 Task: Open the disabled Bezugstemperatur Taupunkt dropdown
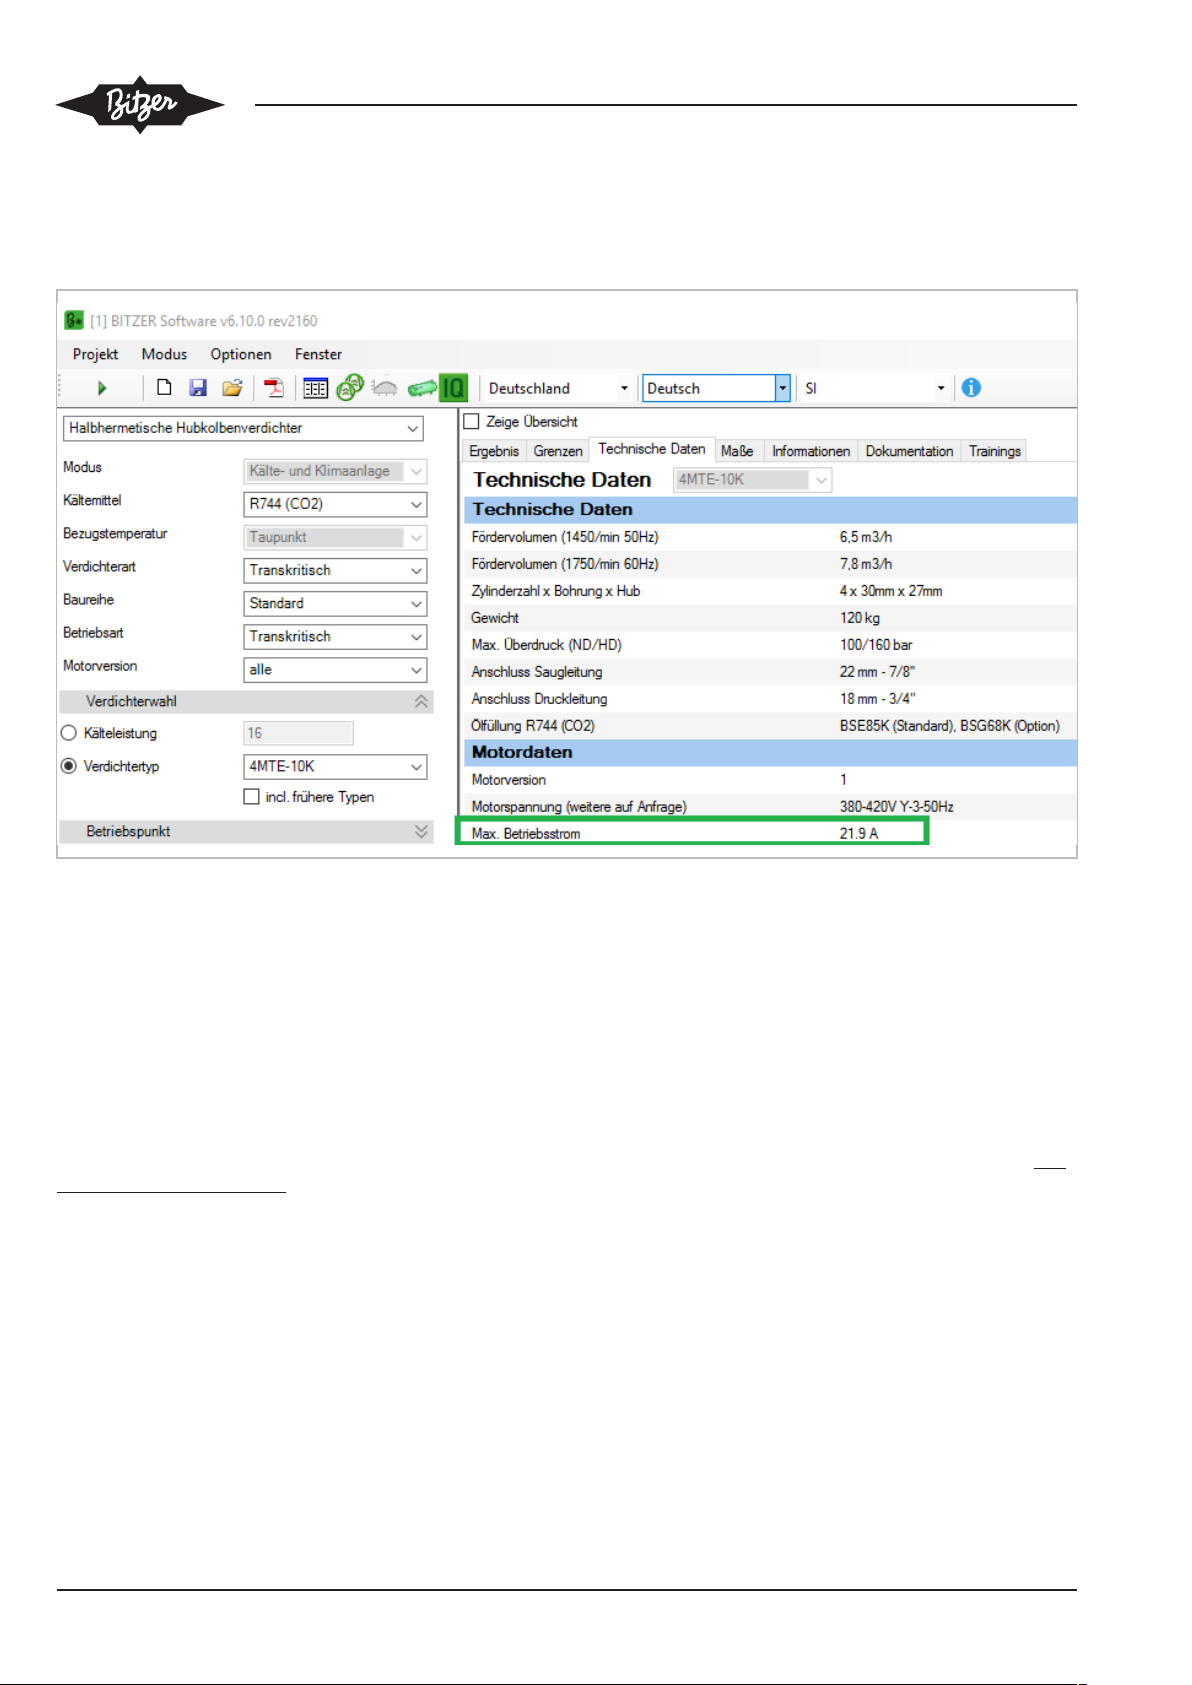335,537
